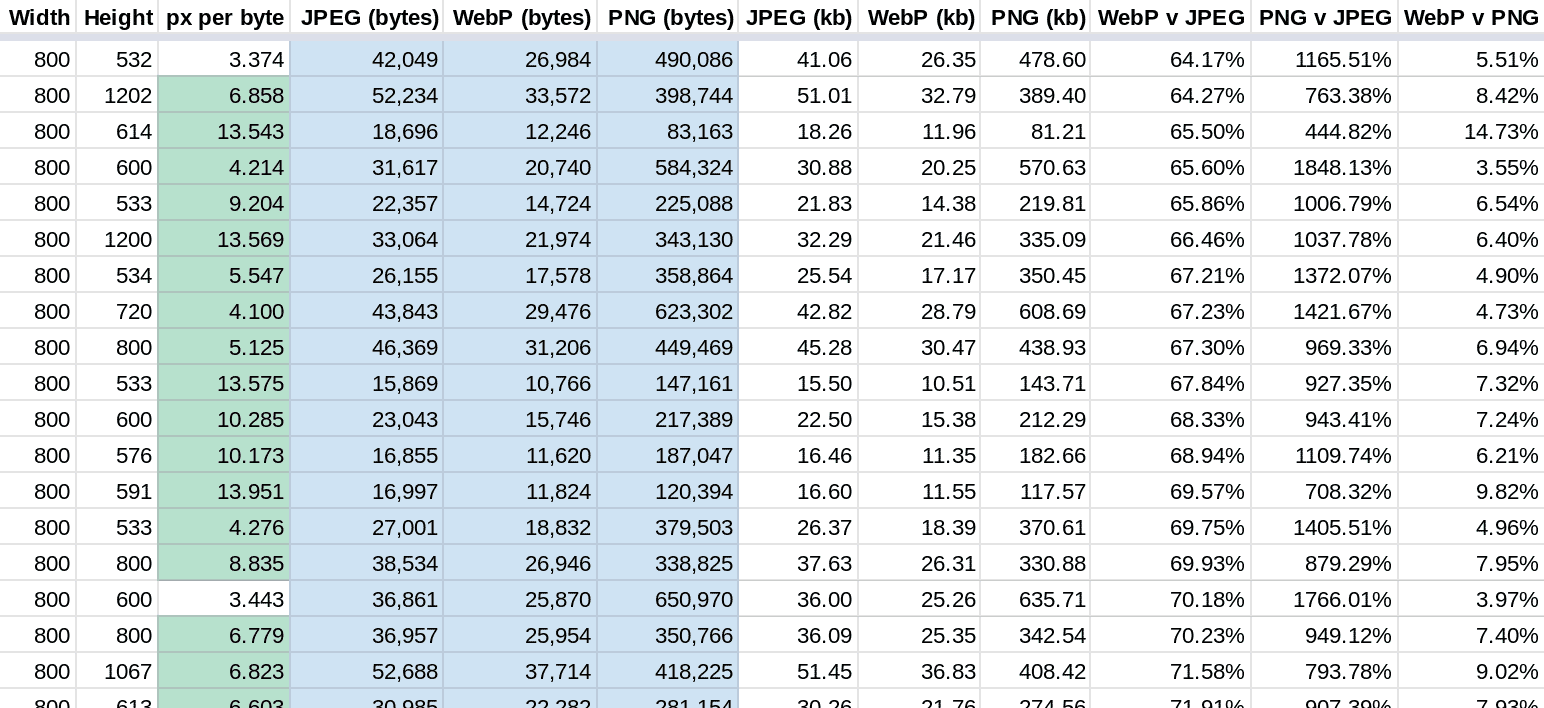Click the unshaded cell containing 3.443

(x=224, y=600)
